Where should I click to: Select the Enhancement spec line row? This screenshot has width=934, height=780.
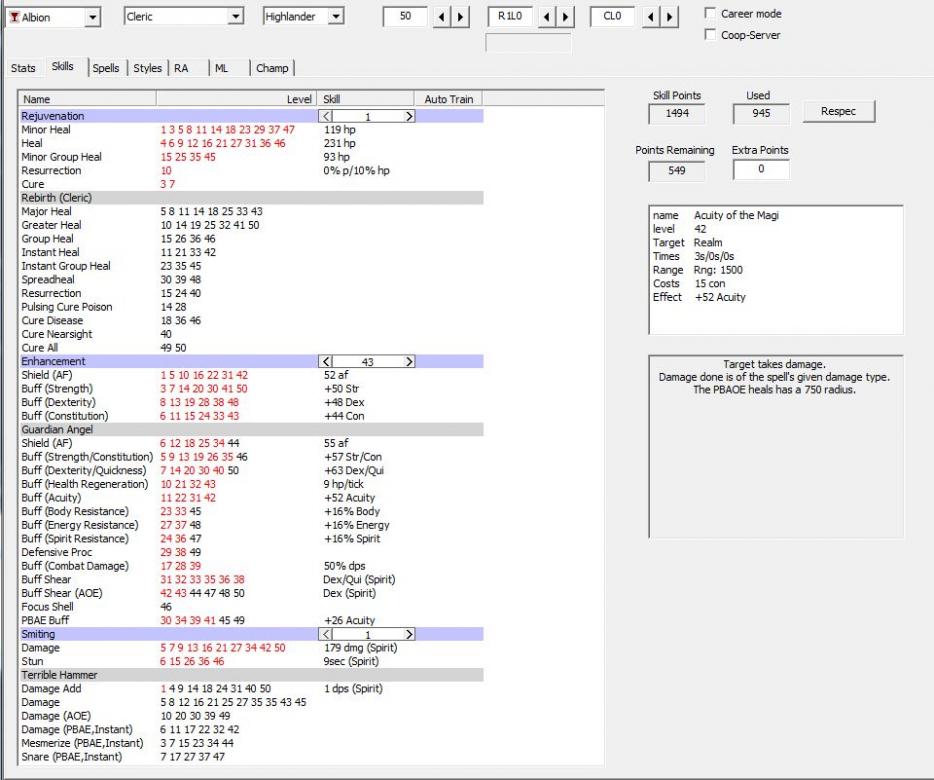click(x=251, y=362)
